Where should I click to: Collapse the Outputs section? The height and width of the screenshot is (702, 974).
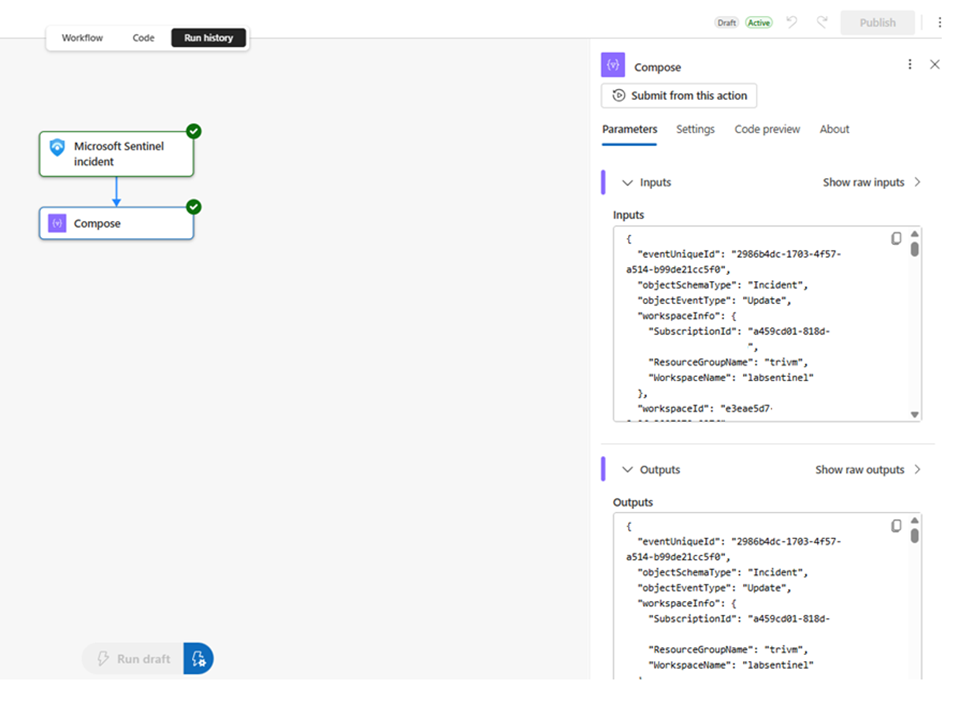[x=627, y=470]
